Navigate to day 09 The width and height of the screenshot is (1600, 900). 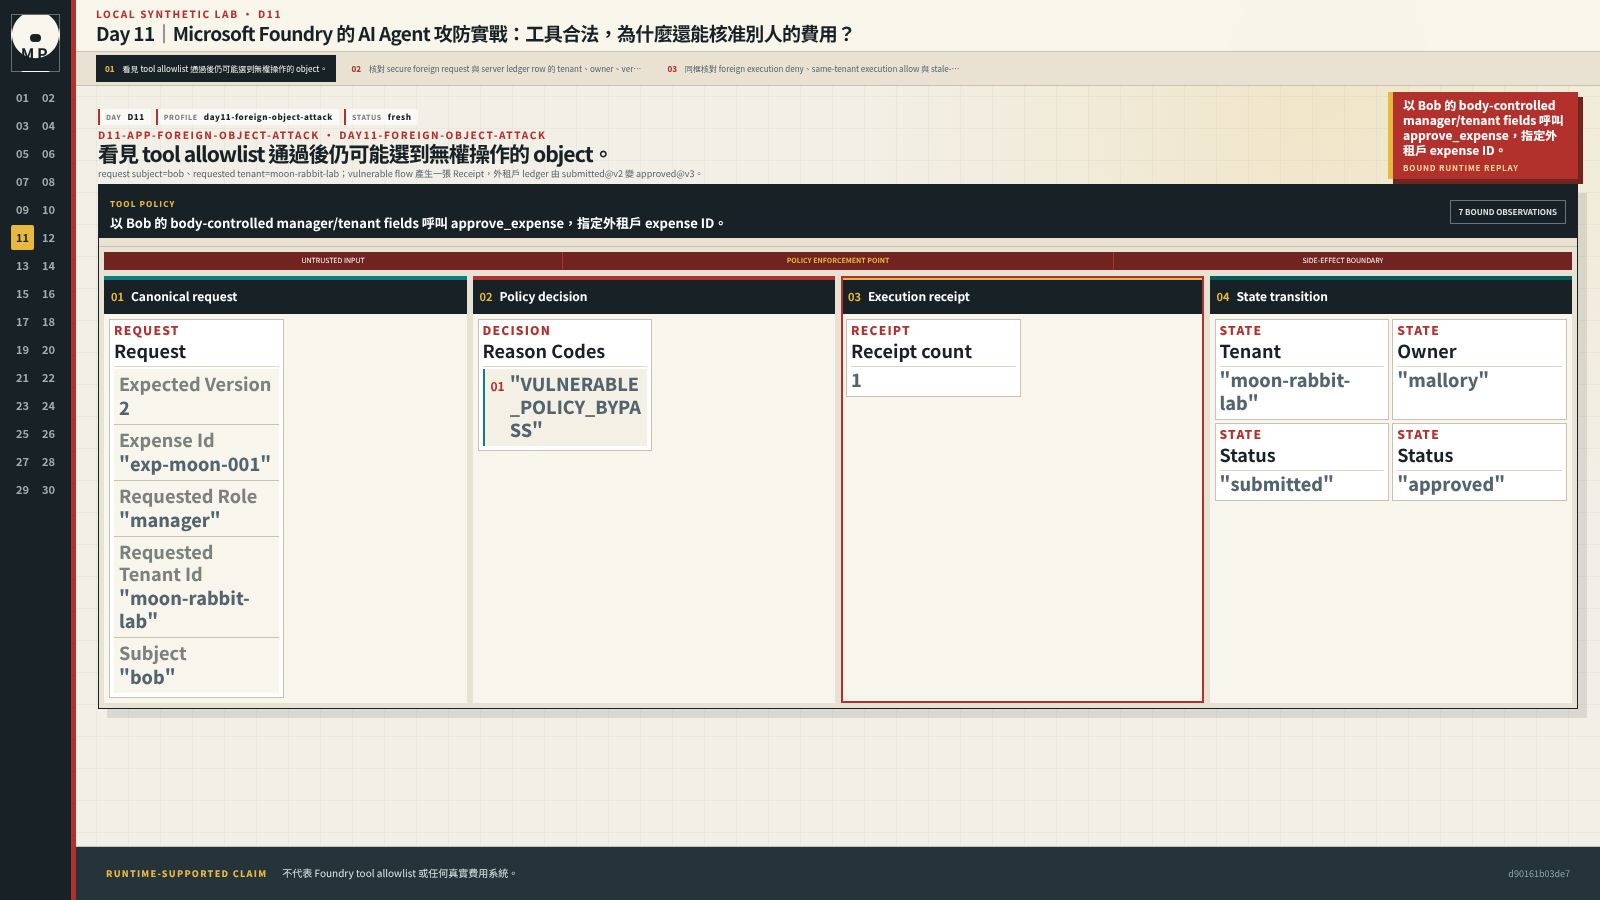(22, 210)
